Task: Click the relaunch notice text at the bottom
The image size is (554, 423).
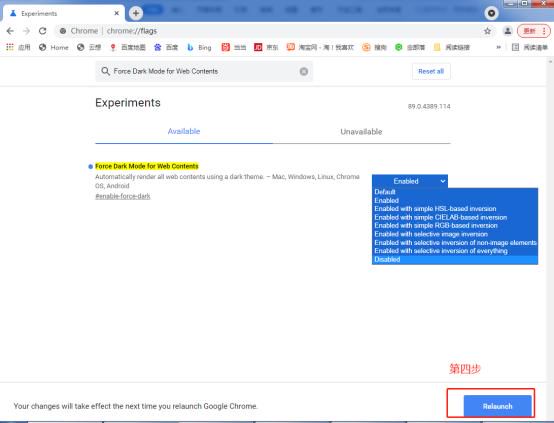Action: [x=136, y=406]
